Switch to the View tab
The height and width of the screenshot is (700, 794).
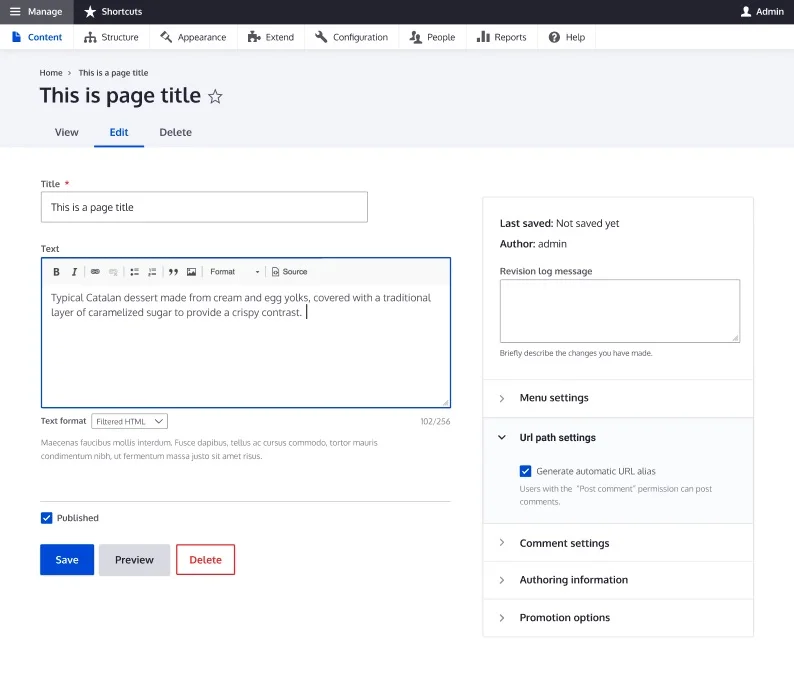(x=67, y=132)
